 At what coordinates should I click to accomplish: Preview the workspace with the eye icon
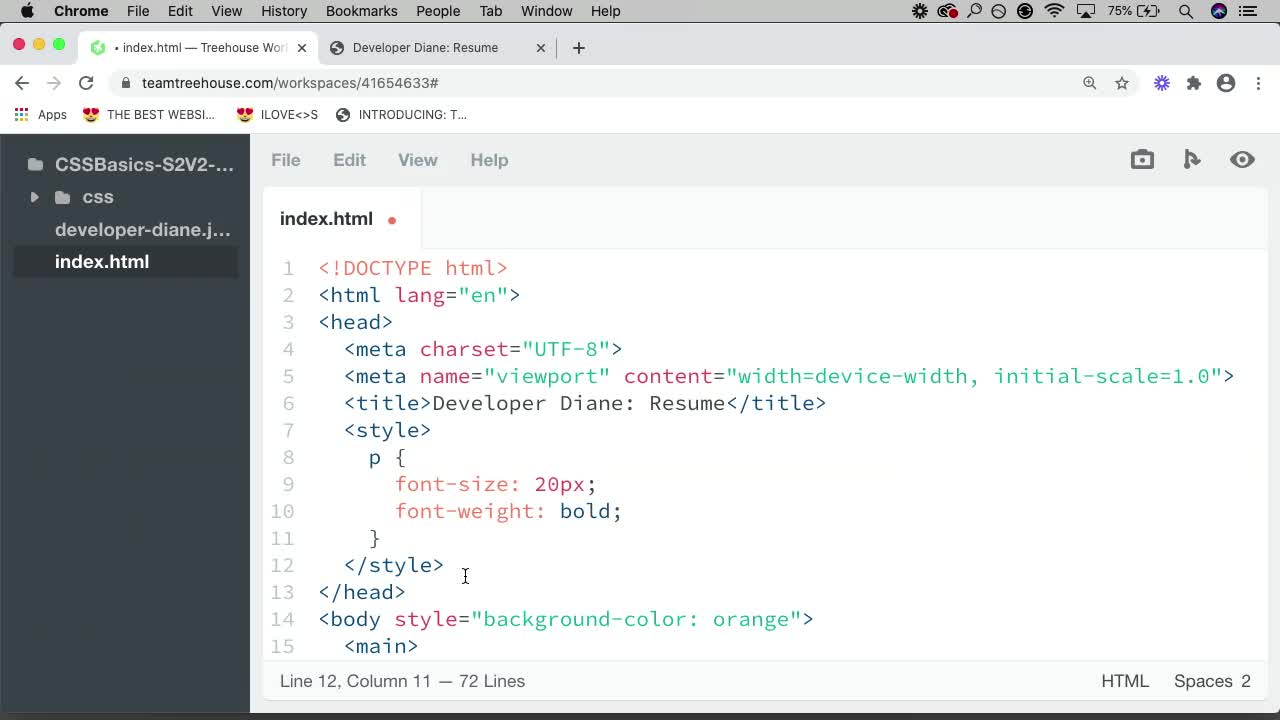click(x=1242, y=159)
